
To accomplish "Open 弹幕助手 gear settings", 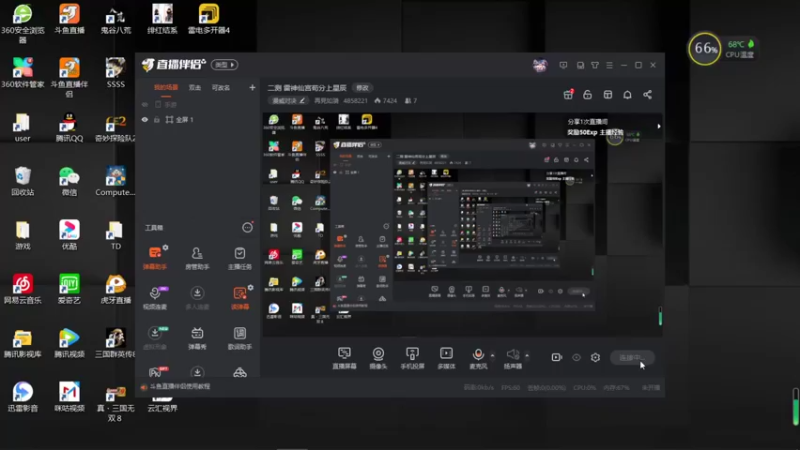I will click(165, 247).
